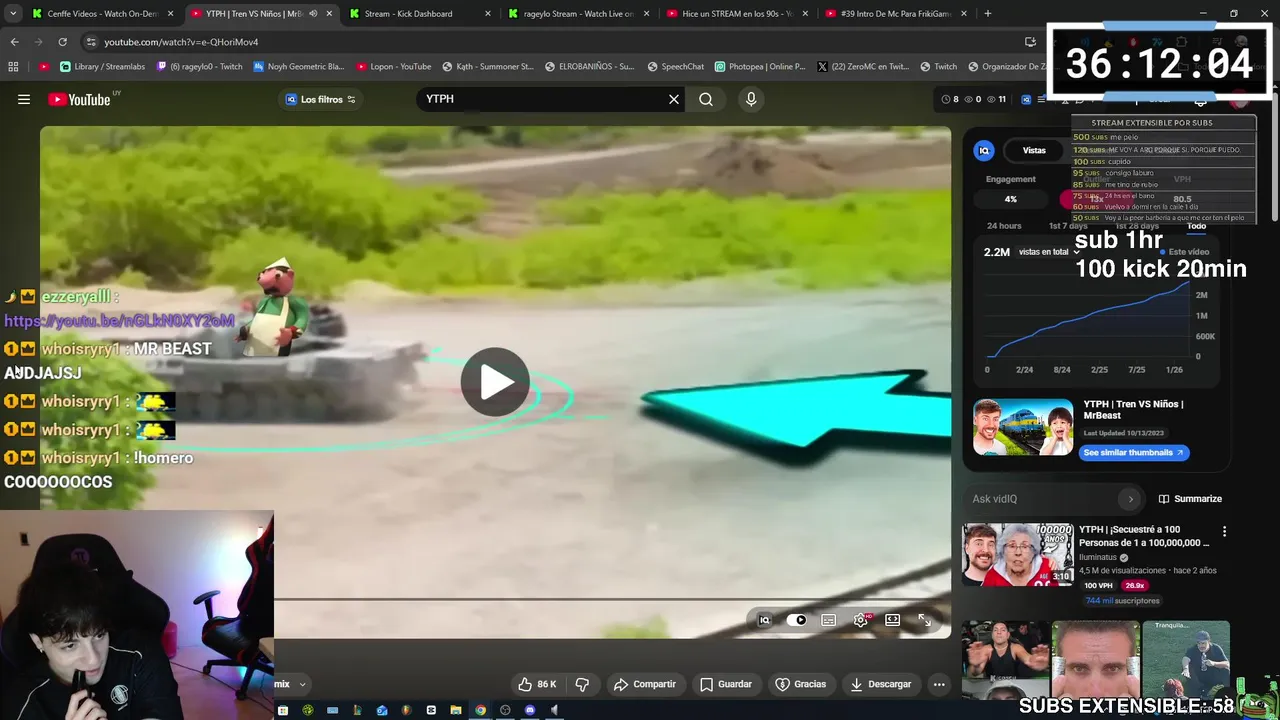
Task: Open the vidIQ icon in the player controls
Action: [x=765, y=620]
